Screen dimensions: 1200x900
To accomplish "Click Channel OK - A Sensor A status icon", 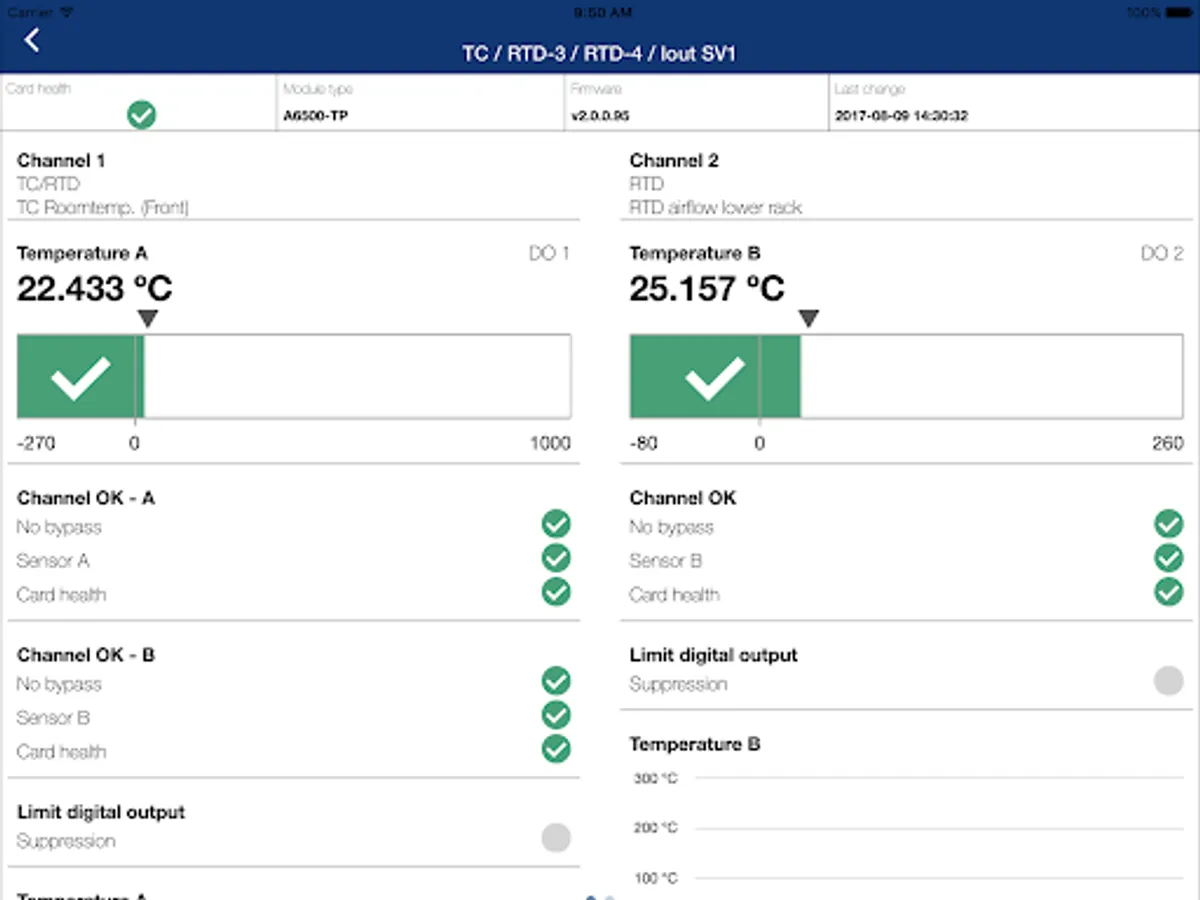I will (556, 558).
